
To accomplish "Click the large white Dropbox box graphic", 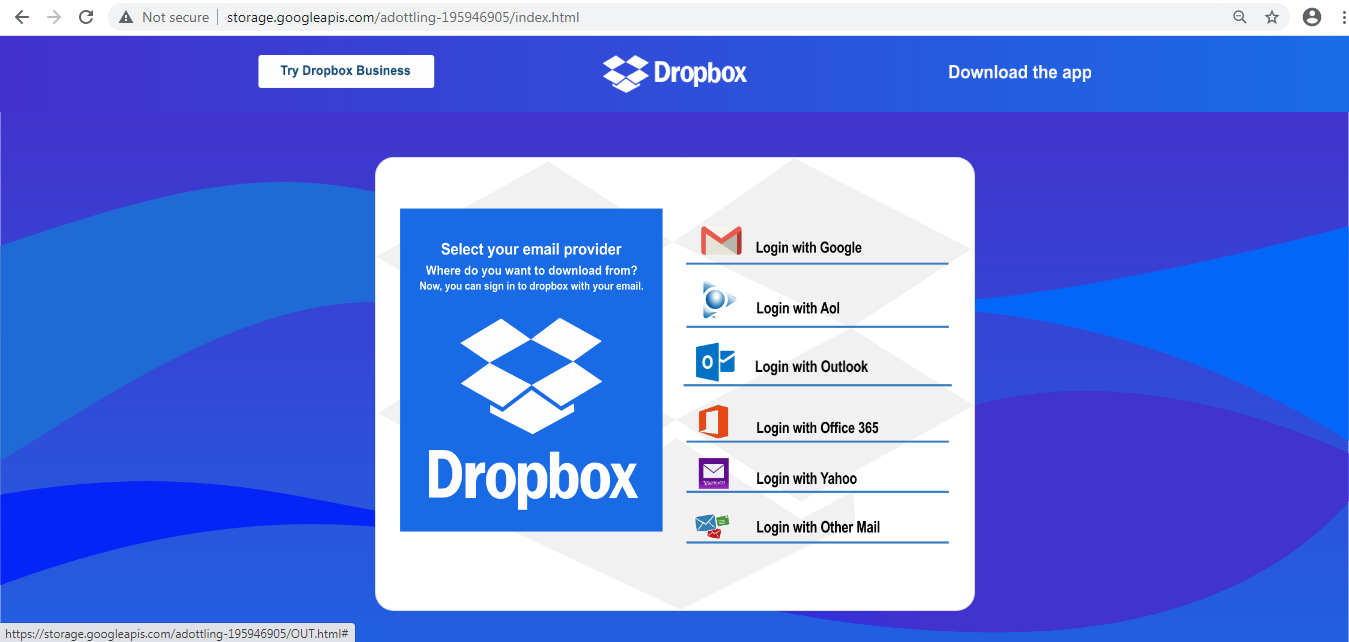I will point(531,375).
